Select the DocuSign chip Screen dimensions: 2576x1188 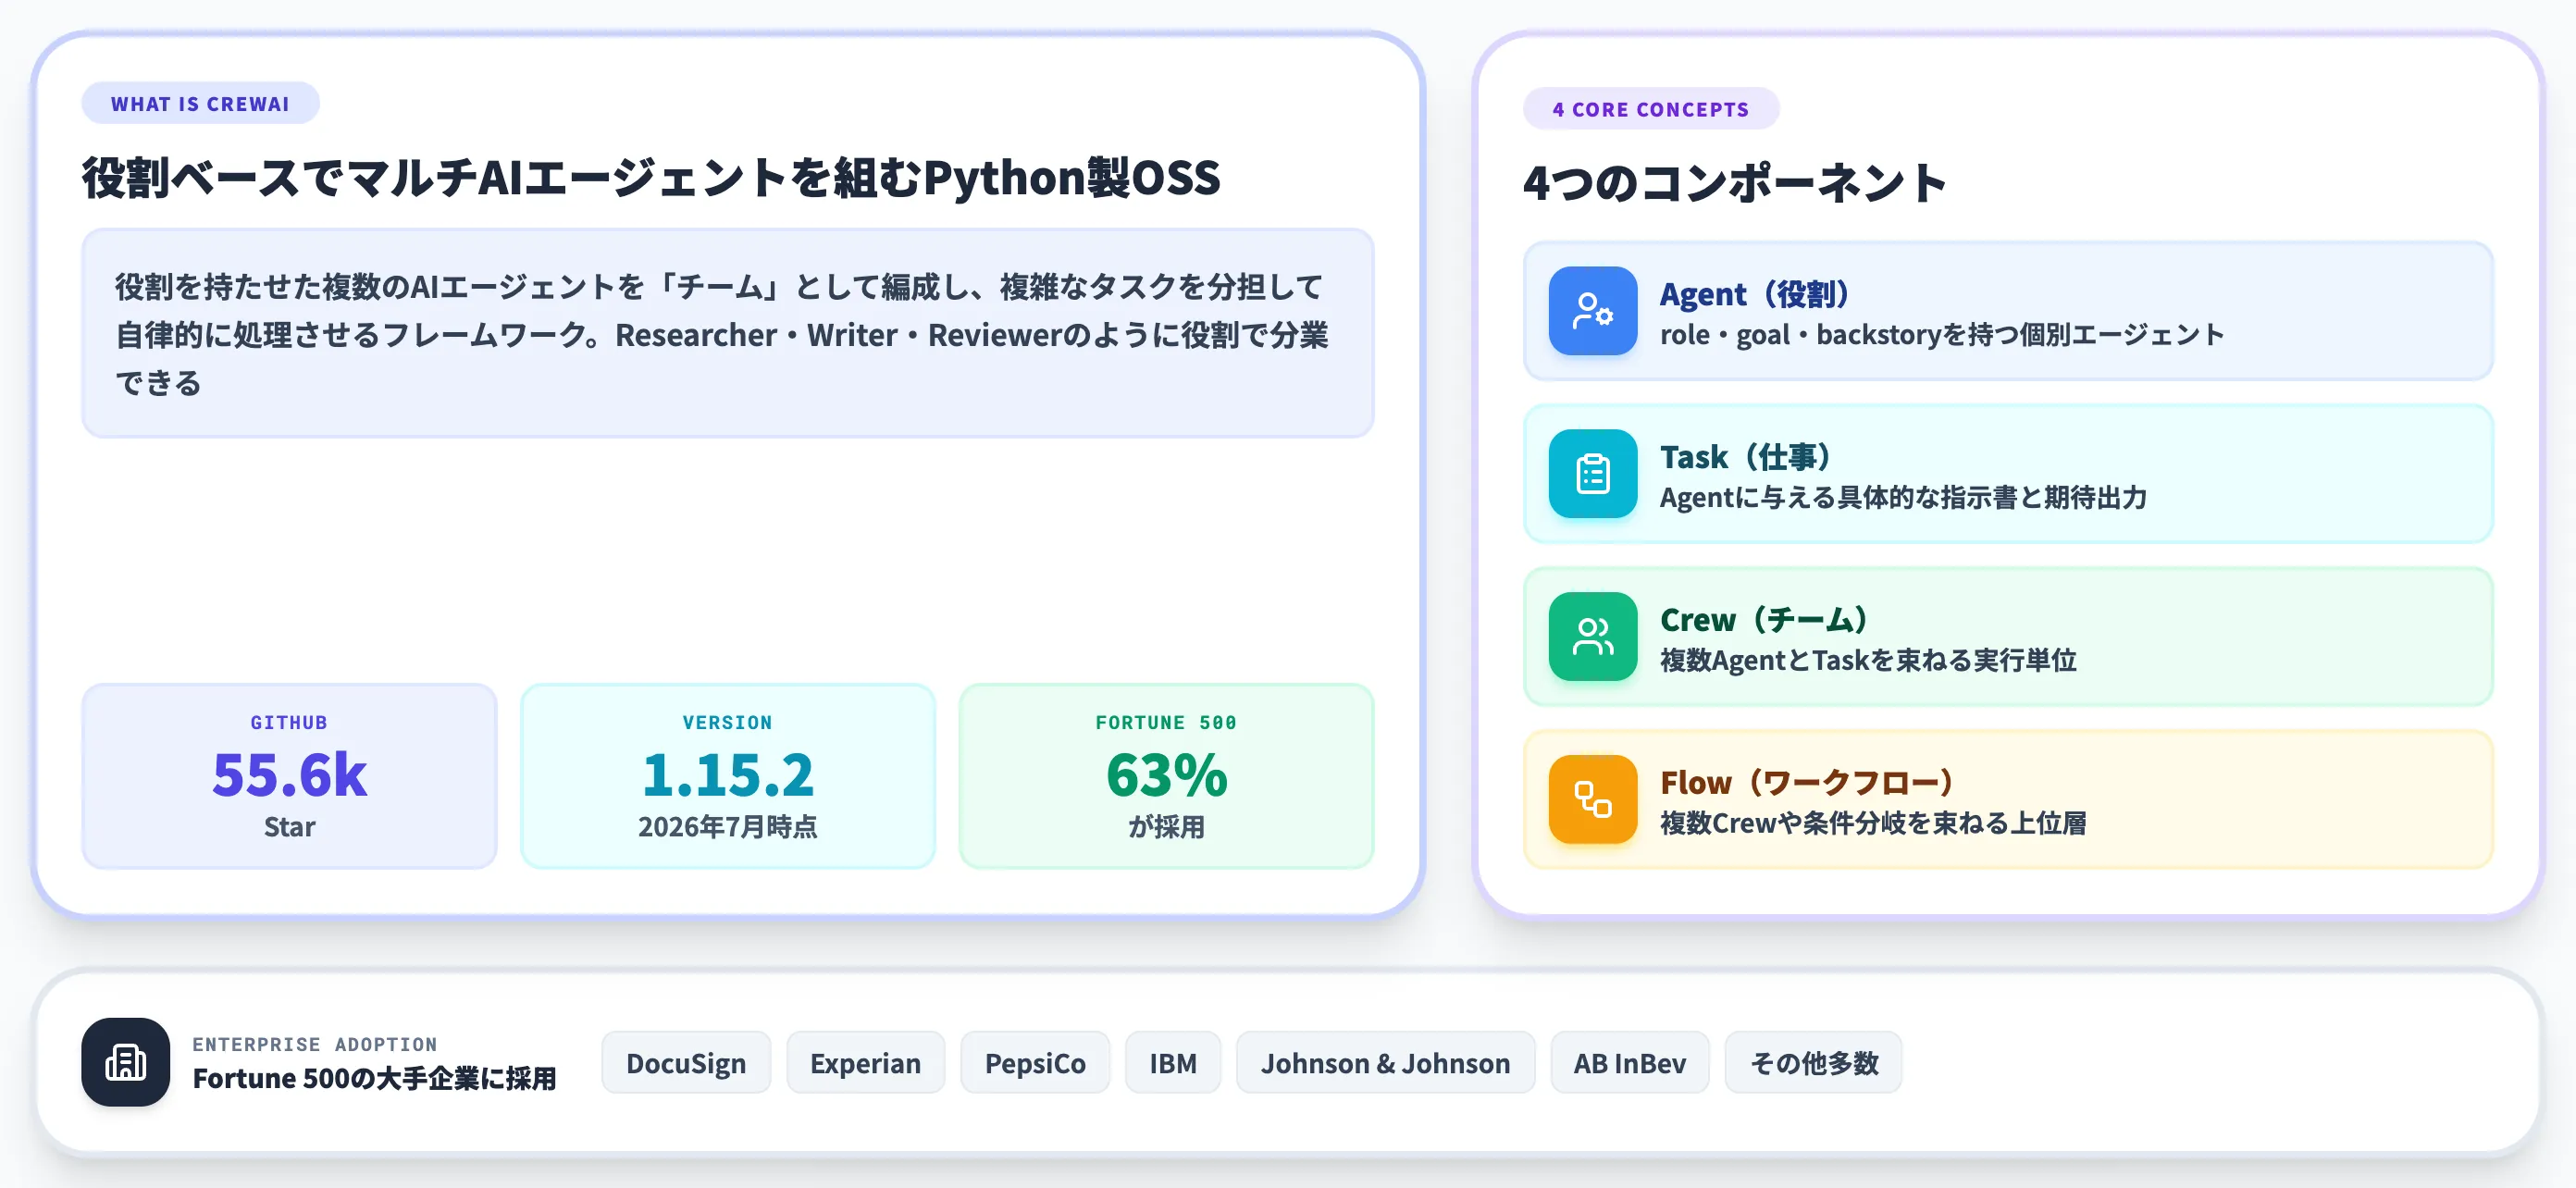coord(686,1062)
